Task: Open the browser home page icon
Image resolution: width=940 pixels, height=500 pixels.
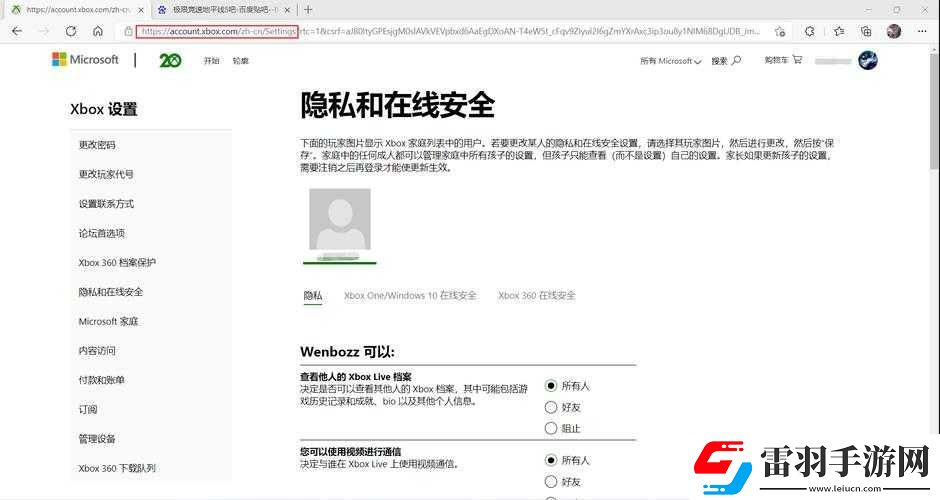Action: 98,31
